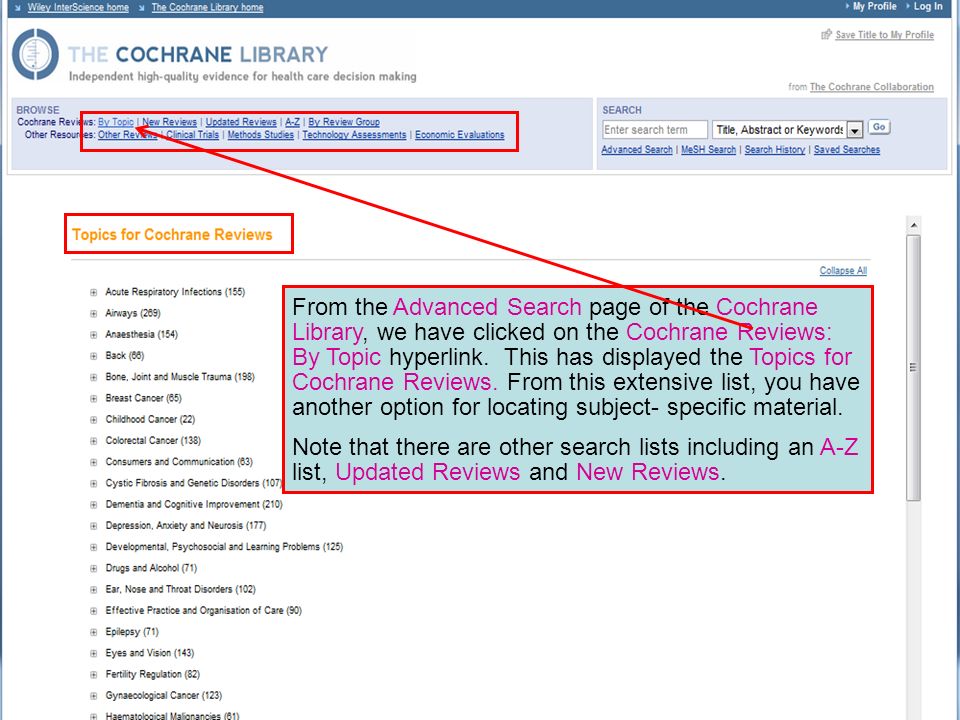Click the Save Title to My Profile icon
This screenshot has width=960, height=720.
coord(826,34)
